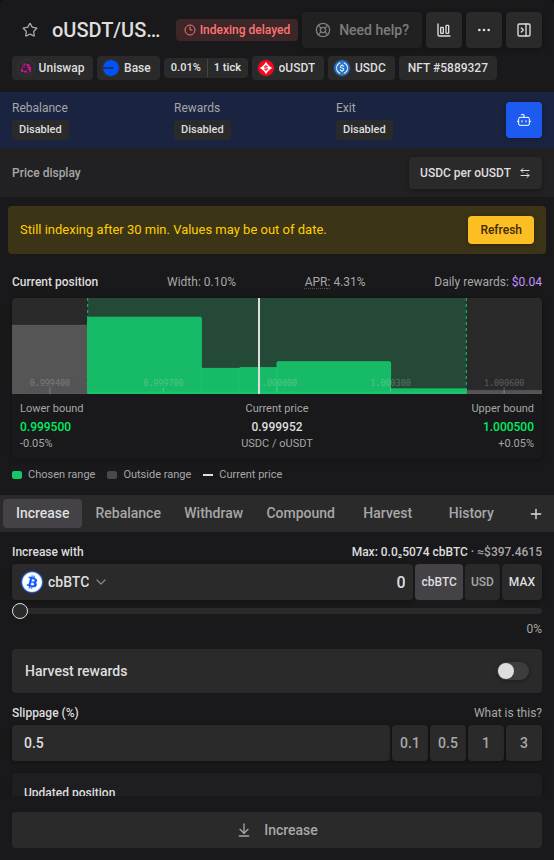Refresh the stale indexing values
The image size is (554, 860).
501,230
